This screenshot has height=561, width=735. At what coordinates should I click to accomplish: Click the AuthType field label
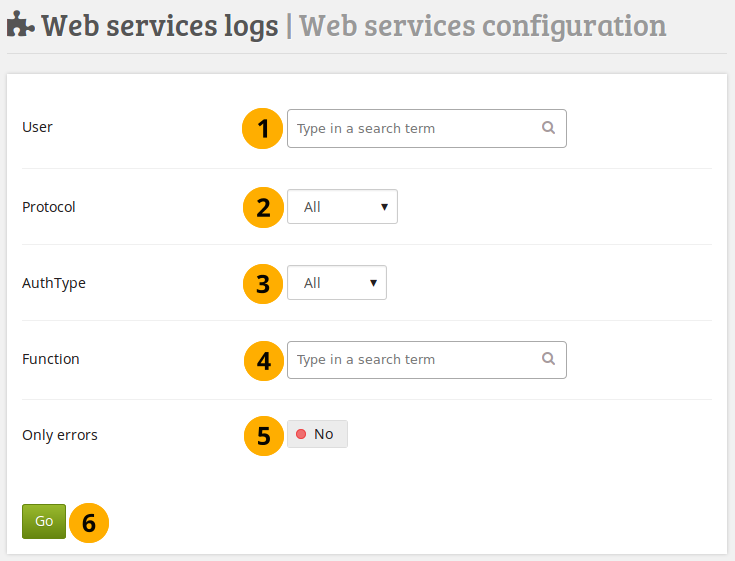pyautogui.click(x=54, y=283)
